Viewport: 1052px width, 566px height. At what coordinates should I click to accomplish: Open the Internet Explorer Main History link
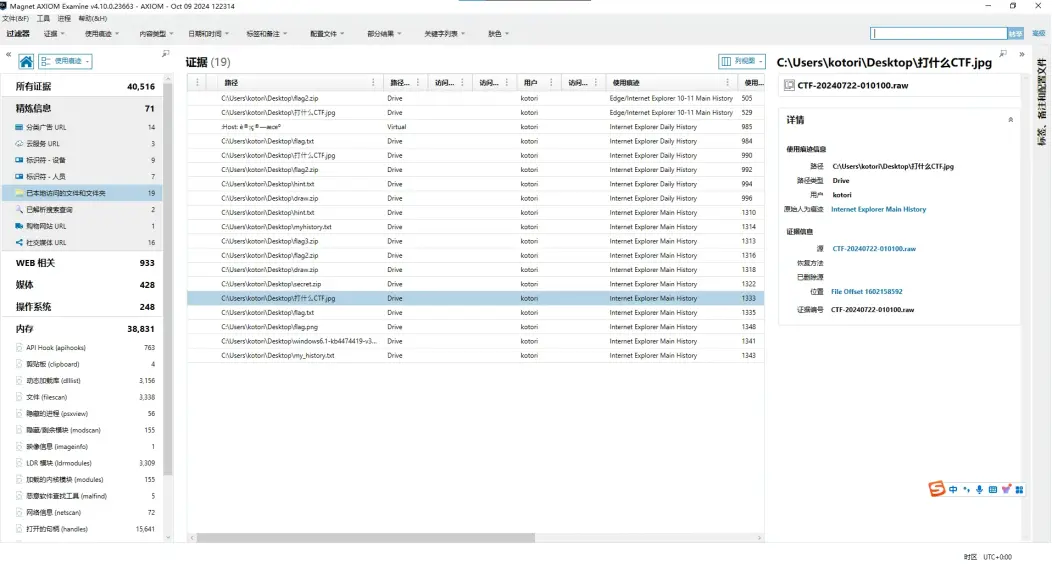(x=878, y=210)
